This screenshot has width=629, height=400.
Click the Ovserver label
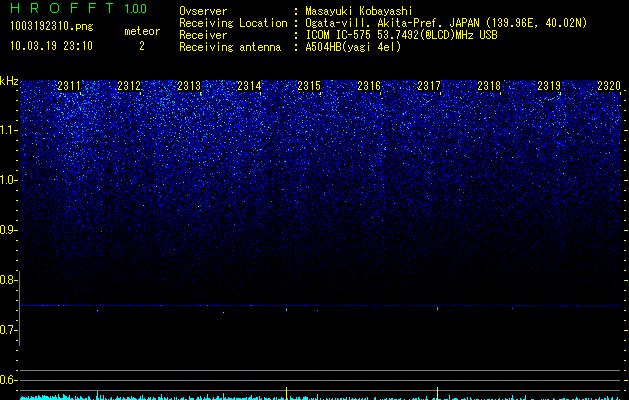pyautogui.click(x=203, y=11)
